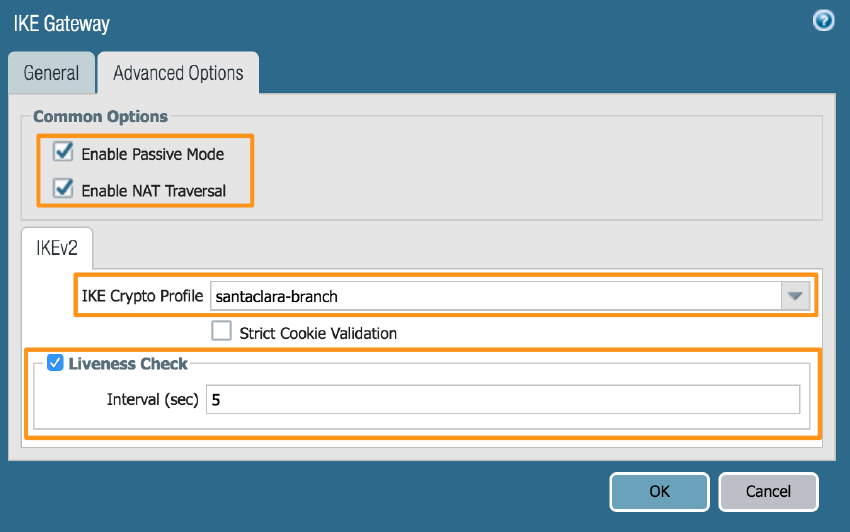This screenshot has width=850, height=532.
Task: Toggle the Liveness Check checkbox
Action: click(56, 363)
